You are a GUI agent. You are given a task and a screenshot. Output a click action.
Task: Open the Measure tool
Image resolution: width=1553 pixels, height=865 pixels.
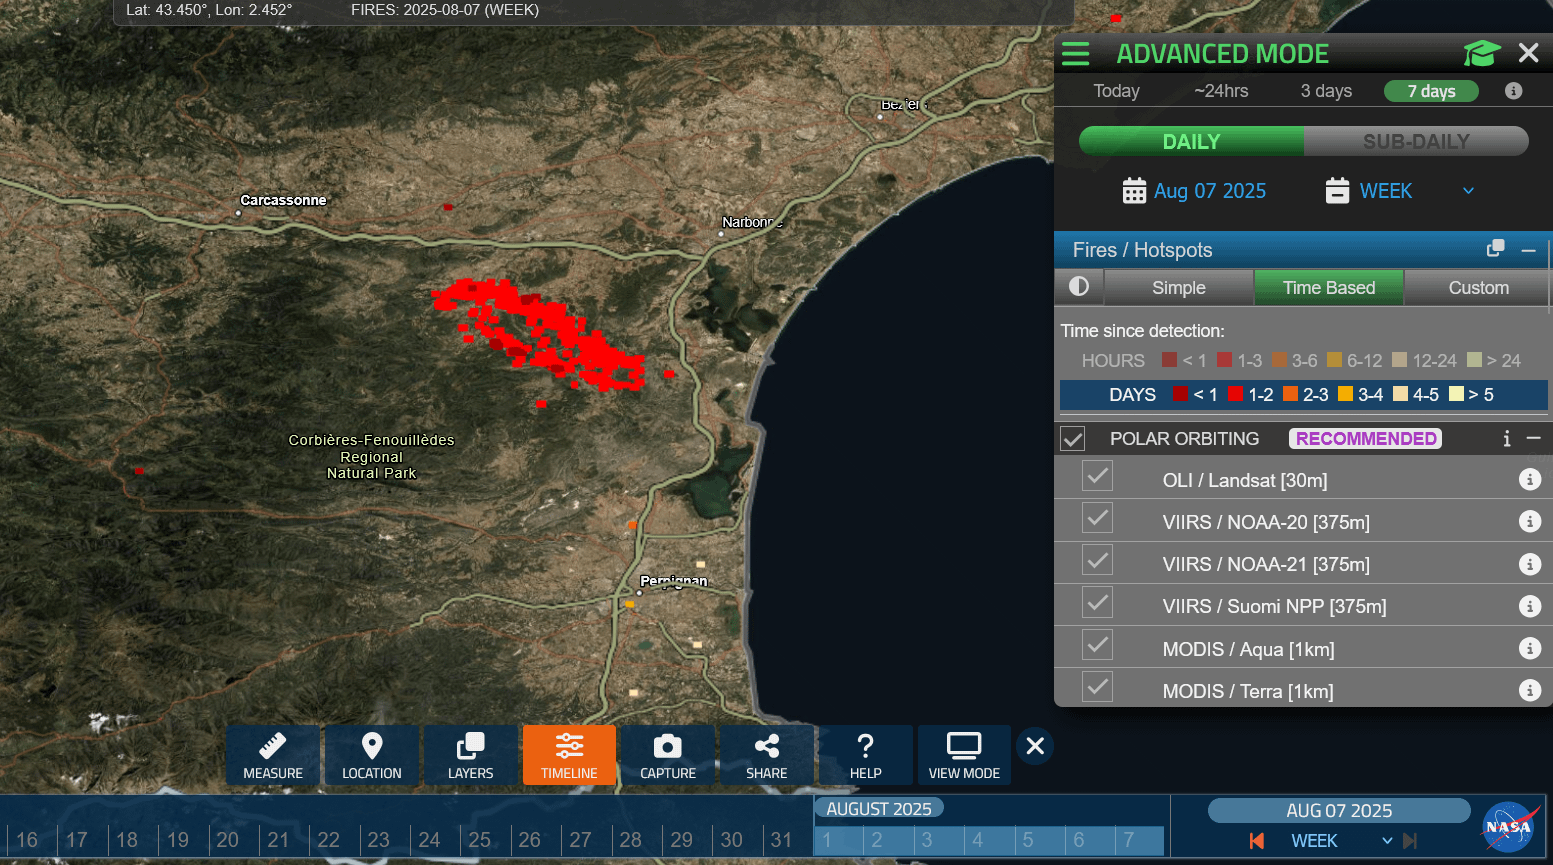(x=272, y=755)
